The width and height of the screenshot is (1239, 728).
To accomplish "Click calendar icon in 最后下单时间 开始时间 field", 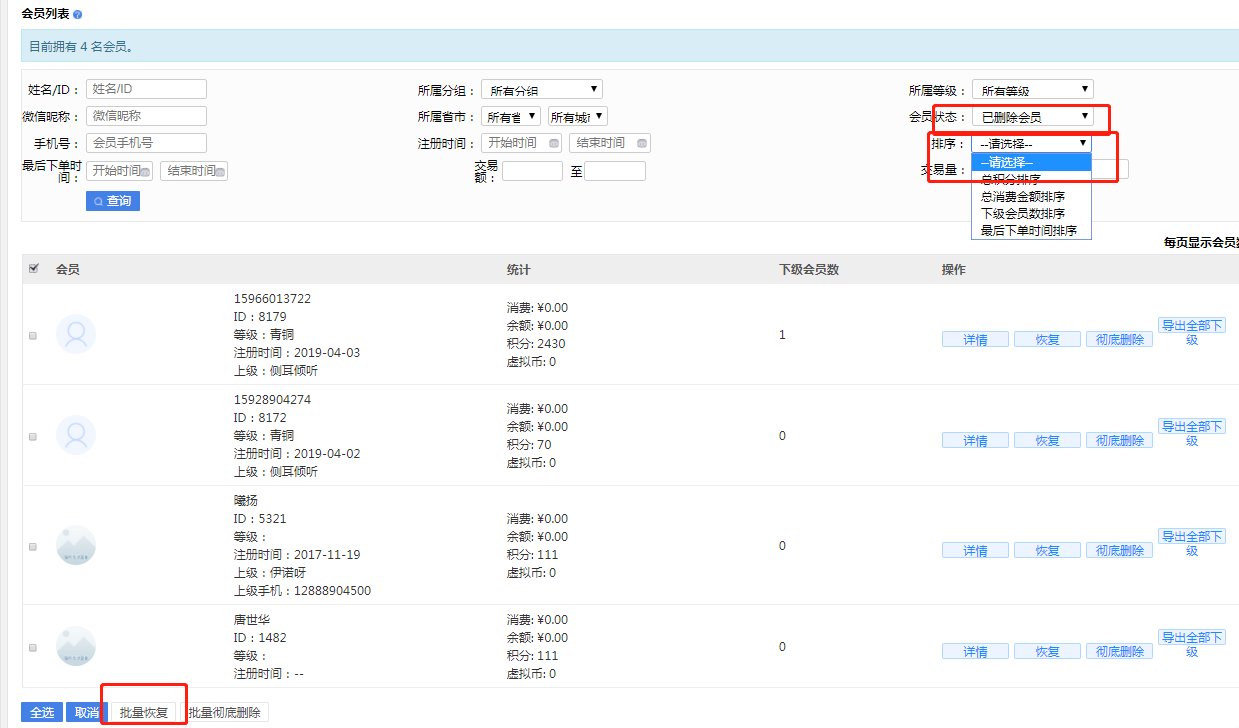I will pyautogui.click(x=146, y=172).
